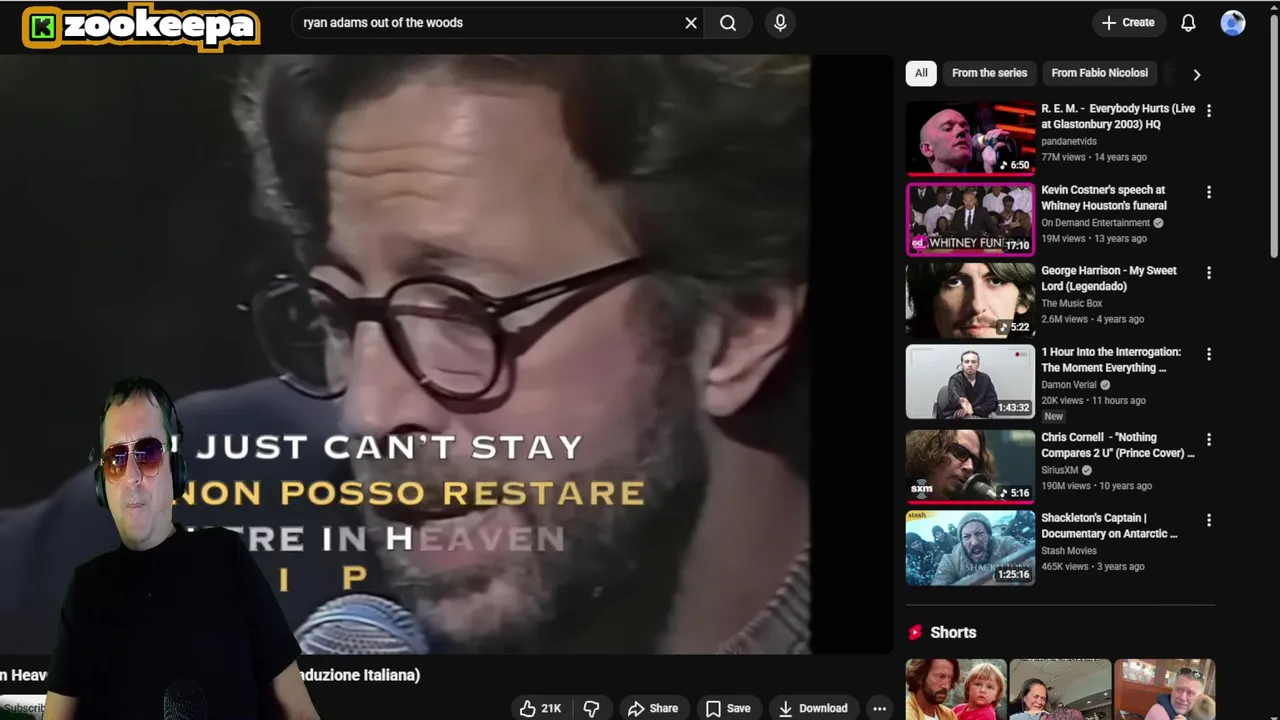Show more filter chips with right arrow

coord(1196,74)
